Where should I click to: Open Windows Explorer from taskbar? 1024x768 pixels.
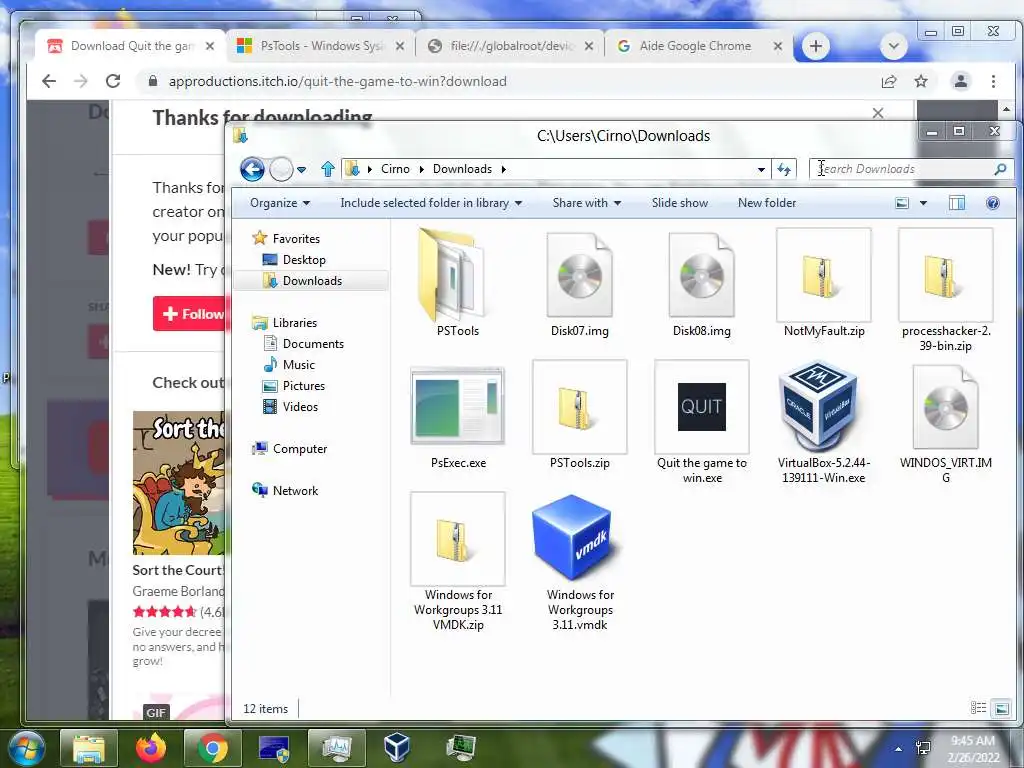coord(89,748)
